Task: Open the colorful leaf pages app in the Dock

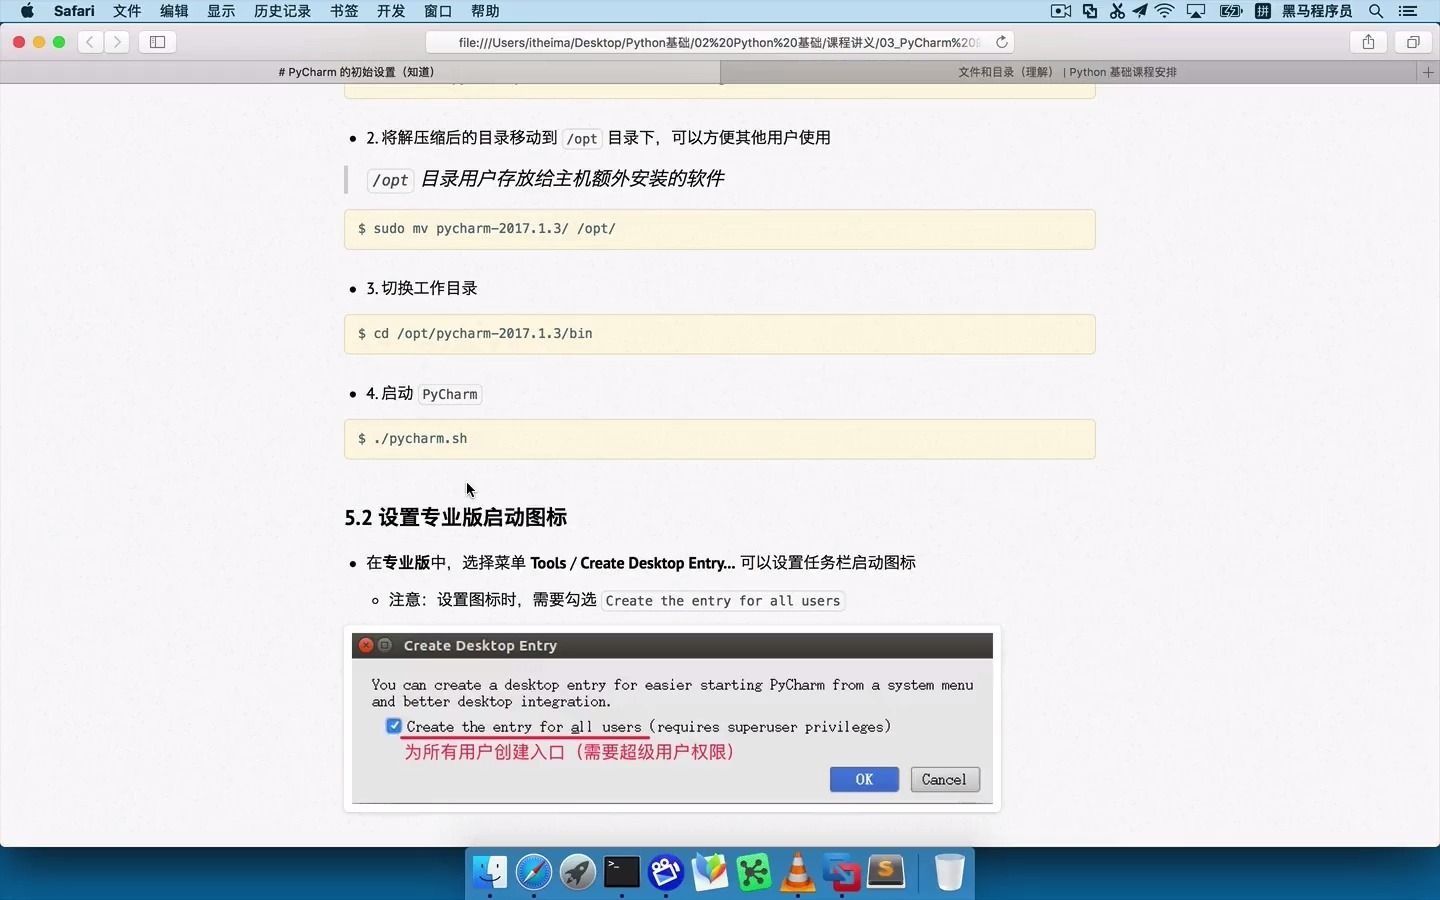Action: pos(710,872)
